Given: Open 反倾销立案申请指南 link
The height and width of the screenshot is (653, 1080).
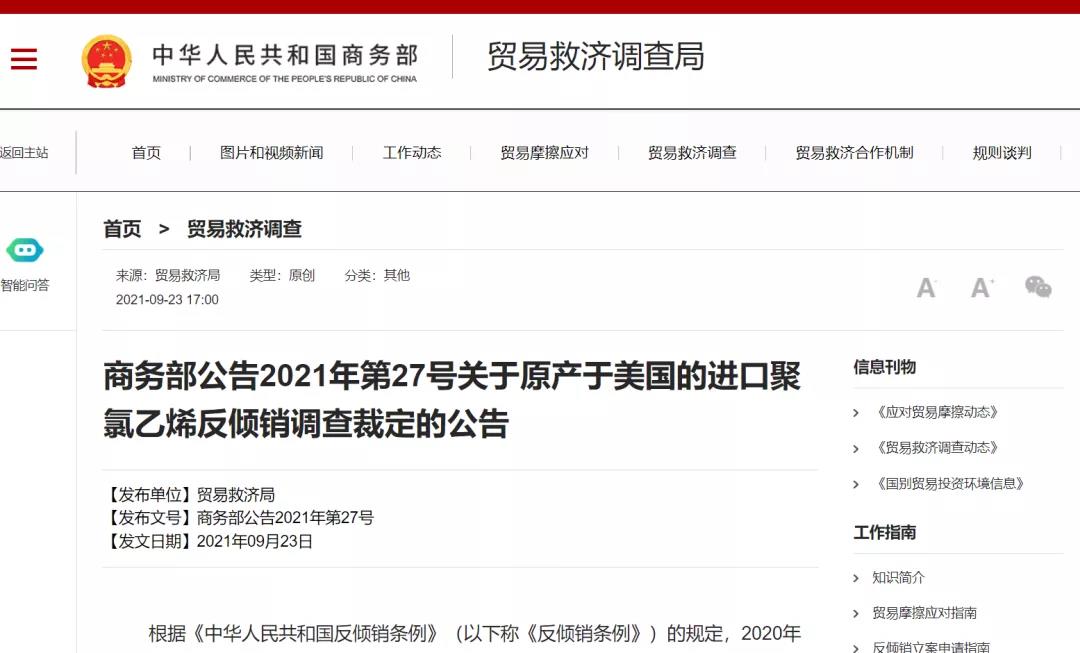Looking at the screenshot, I should (x=931, y=647).
